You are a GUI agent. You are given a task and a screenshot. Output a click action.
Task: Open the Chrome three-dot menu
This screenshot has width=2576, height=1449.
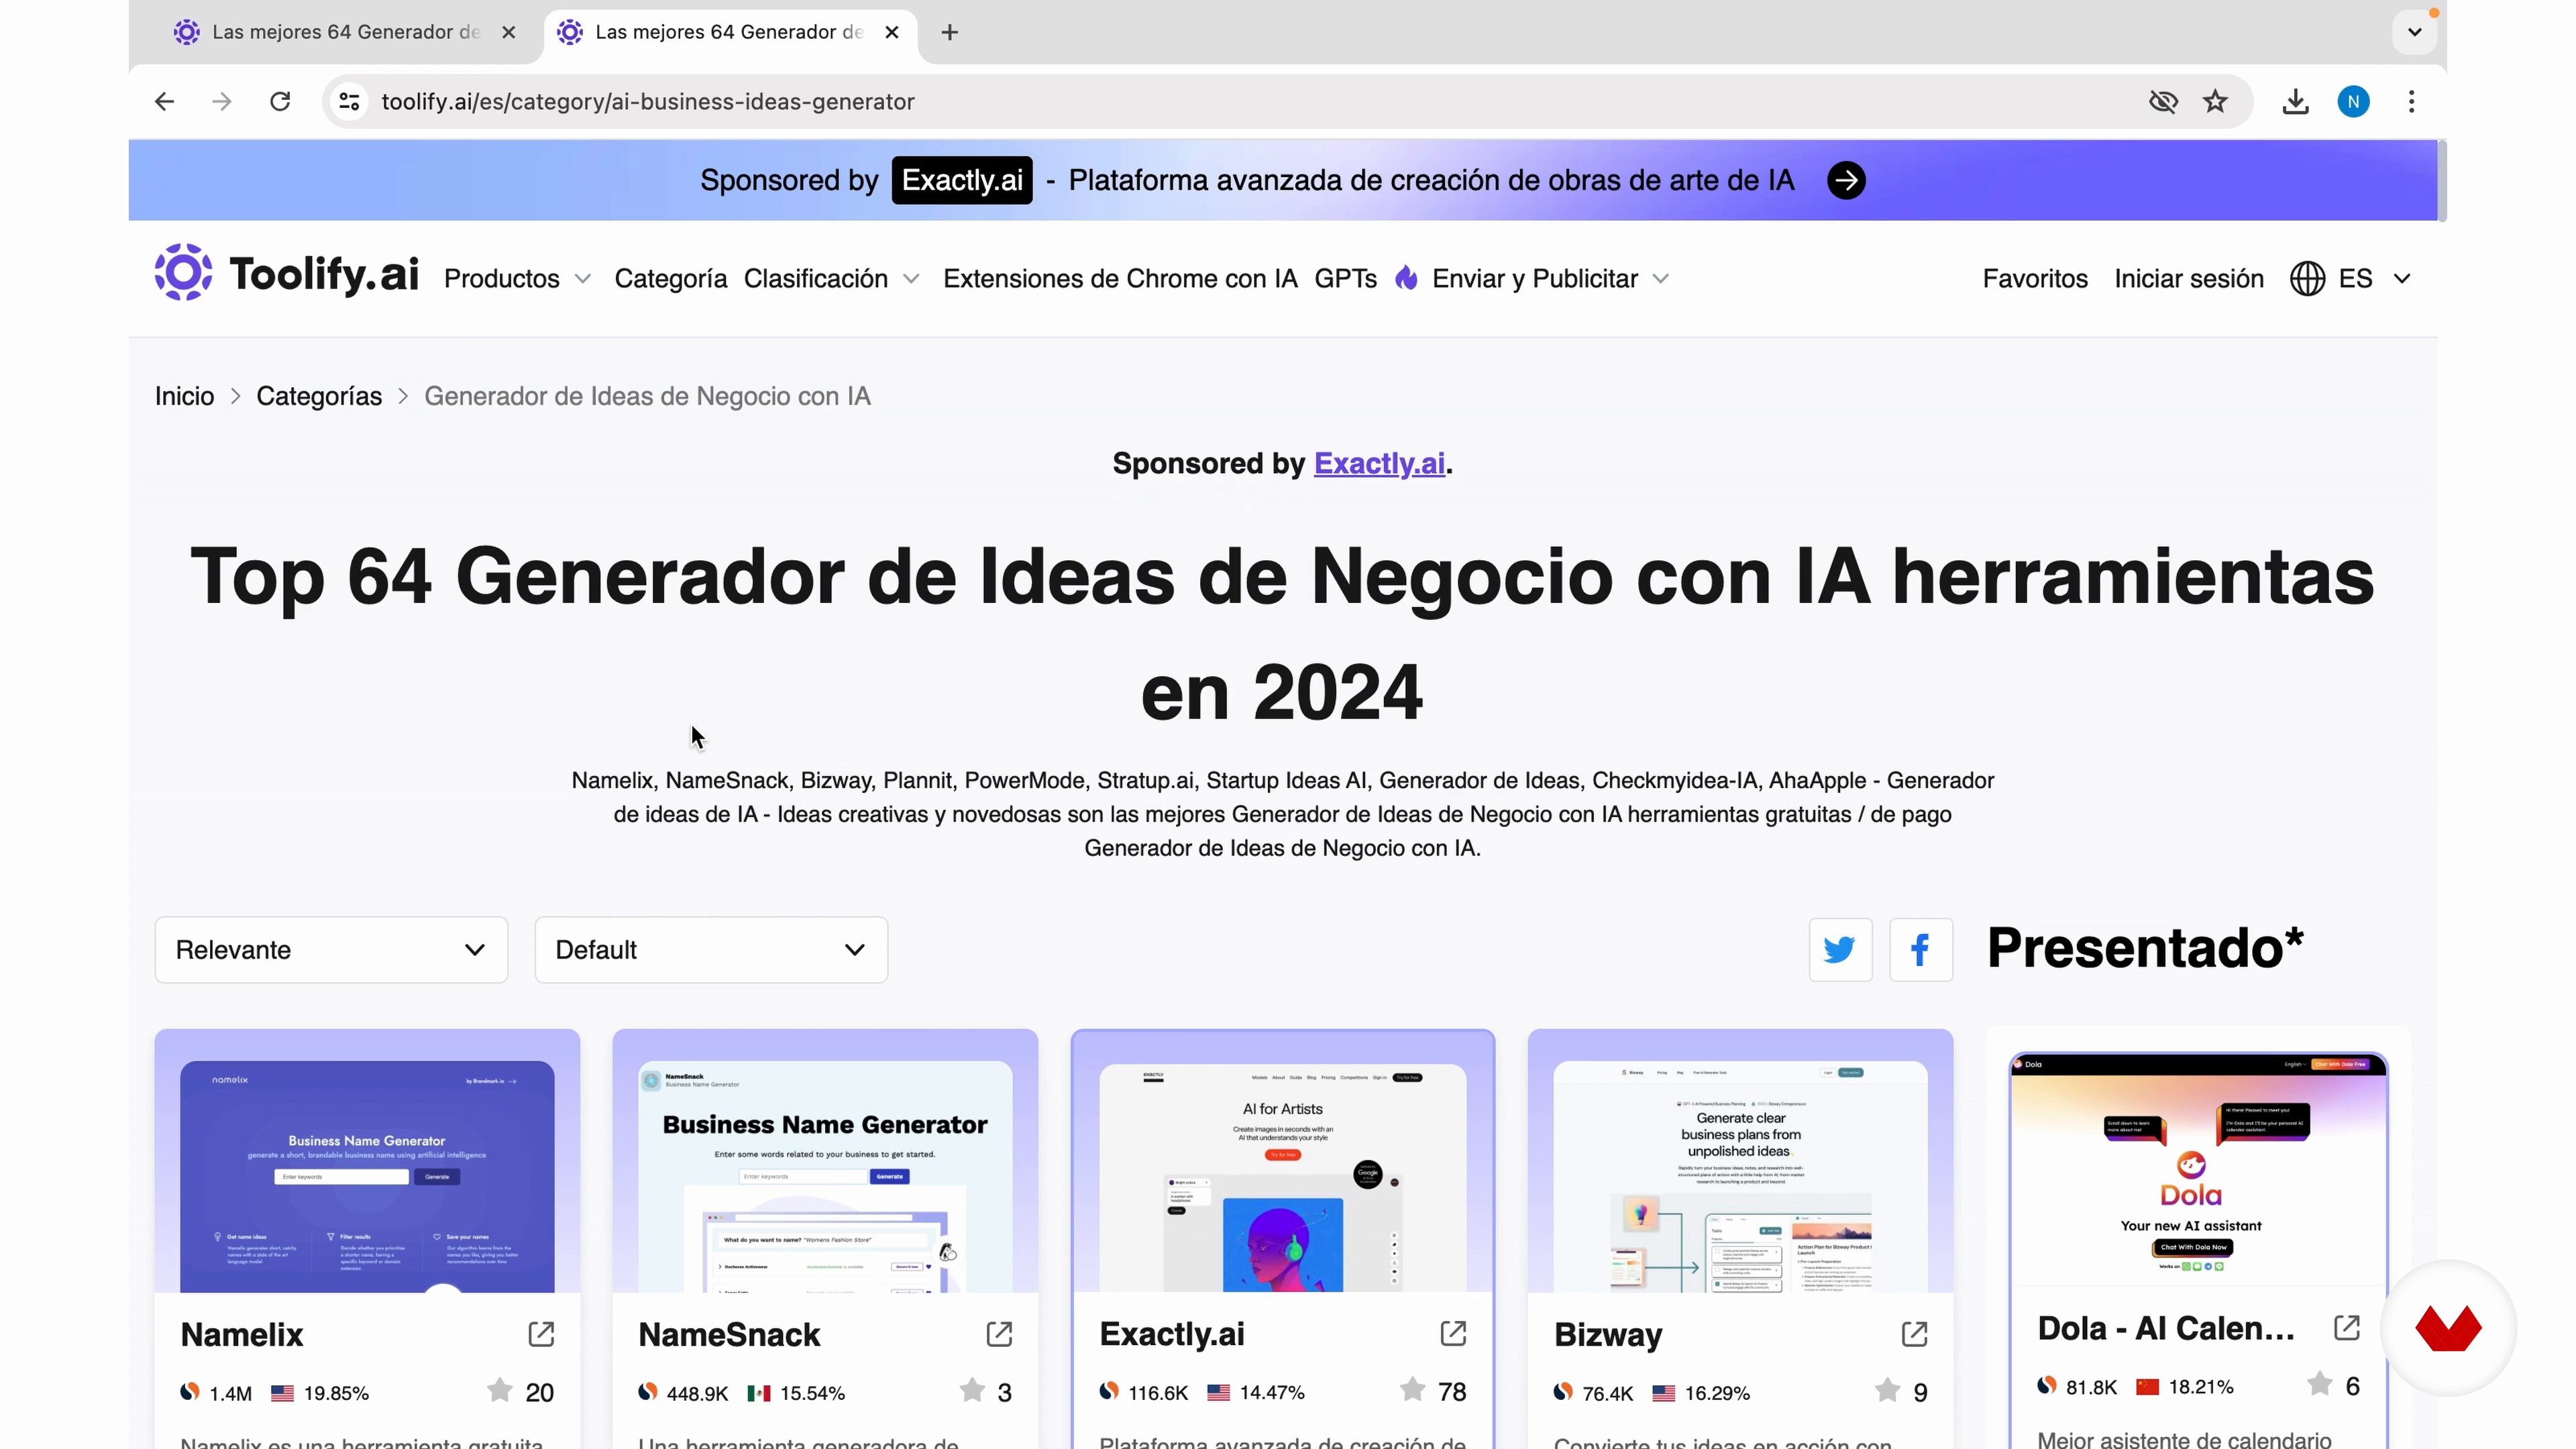[x=2411, y=101]
